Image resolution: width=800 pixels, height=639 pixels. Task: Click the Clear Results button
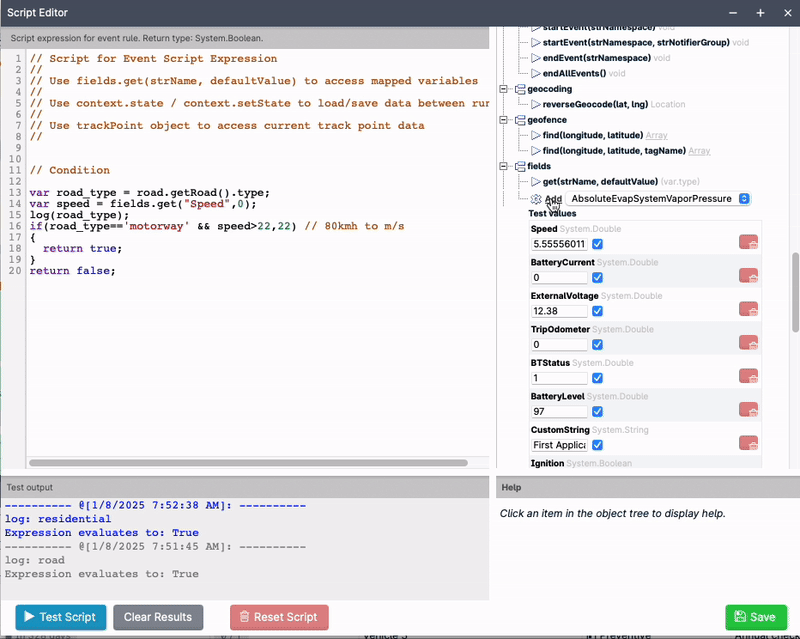[x=158, y=617]
